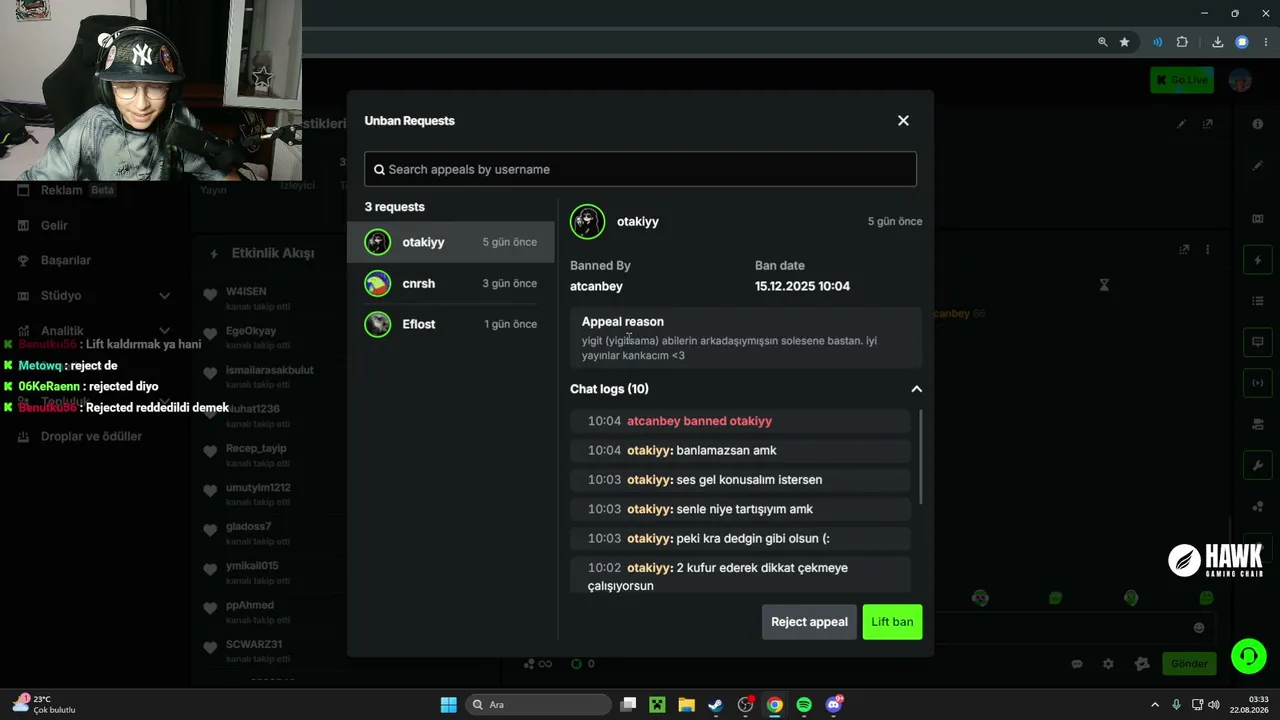Open Steam from the taskbar
The width and height of the screenshot is (1280, 720).
pyautogui.click(x=716, y=705)
